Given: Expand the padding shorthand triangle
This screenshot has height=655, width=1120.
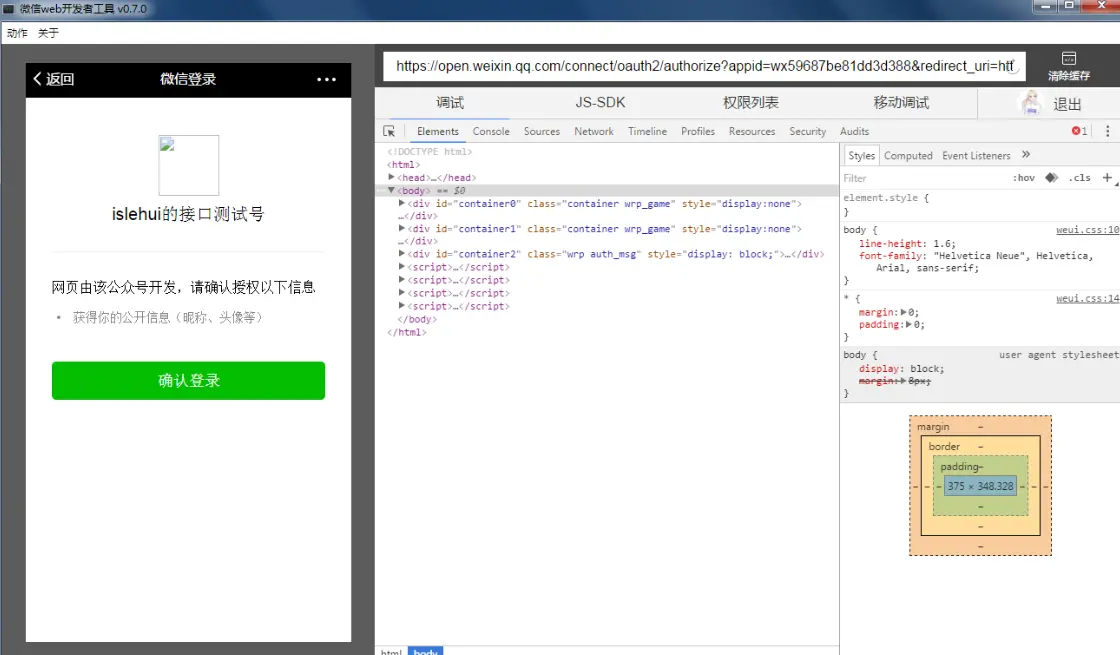Looking at the screenshot, I should click(909, 324).
